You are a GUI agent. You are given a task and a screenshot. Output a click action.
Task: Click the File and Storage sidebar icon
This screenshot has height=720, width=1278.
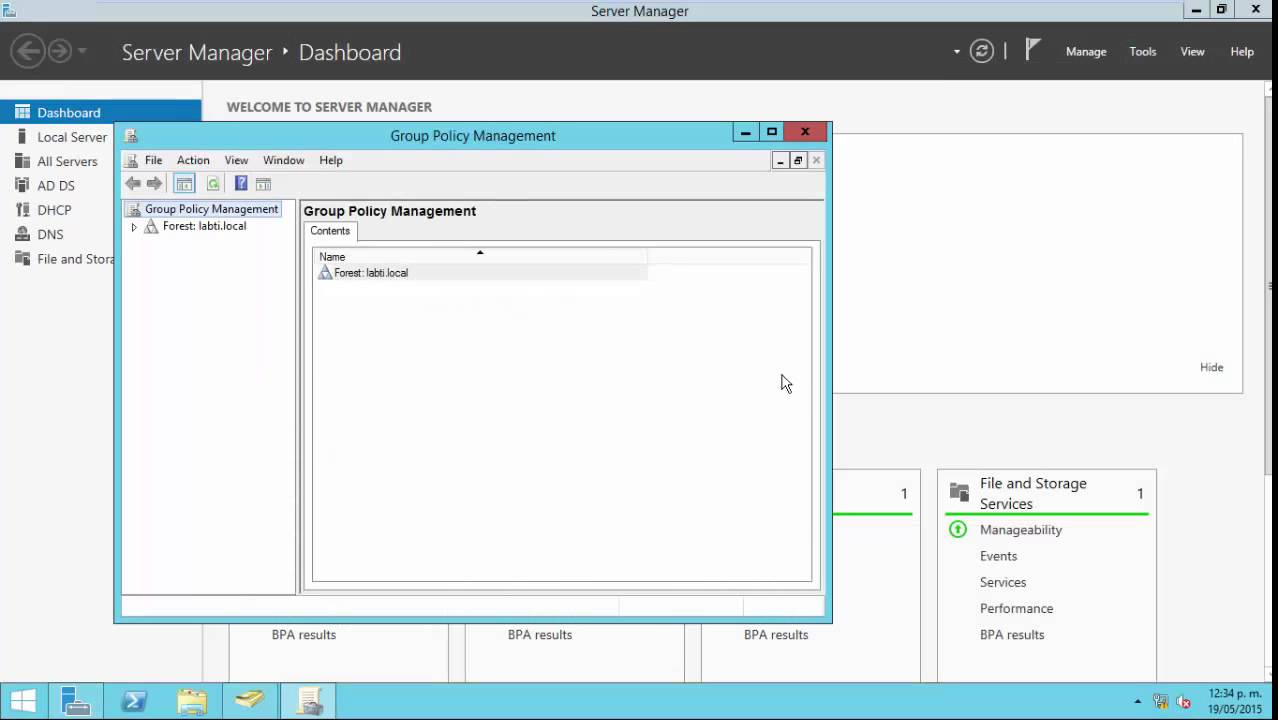[x=22, y=259]
